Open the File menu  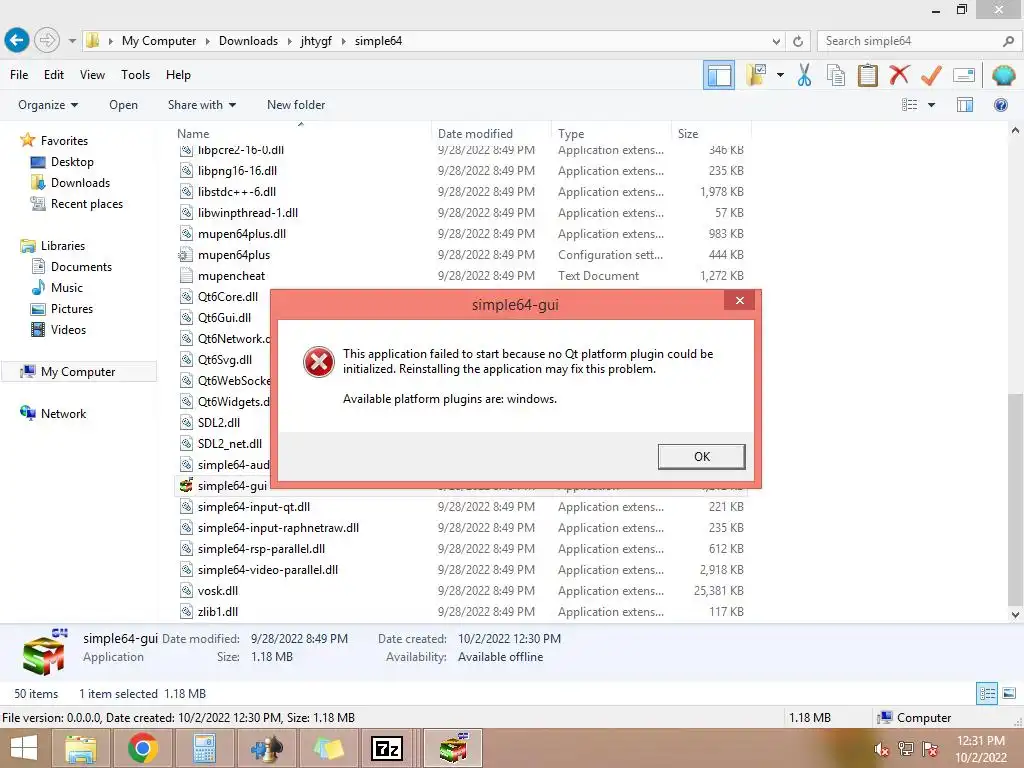click(19, 75)
